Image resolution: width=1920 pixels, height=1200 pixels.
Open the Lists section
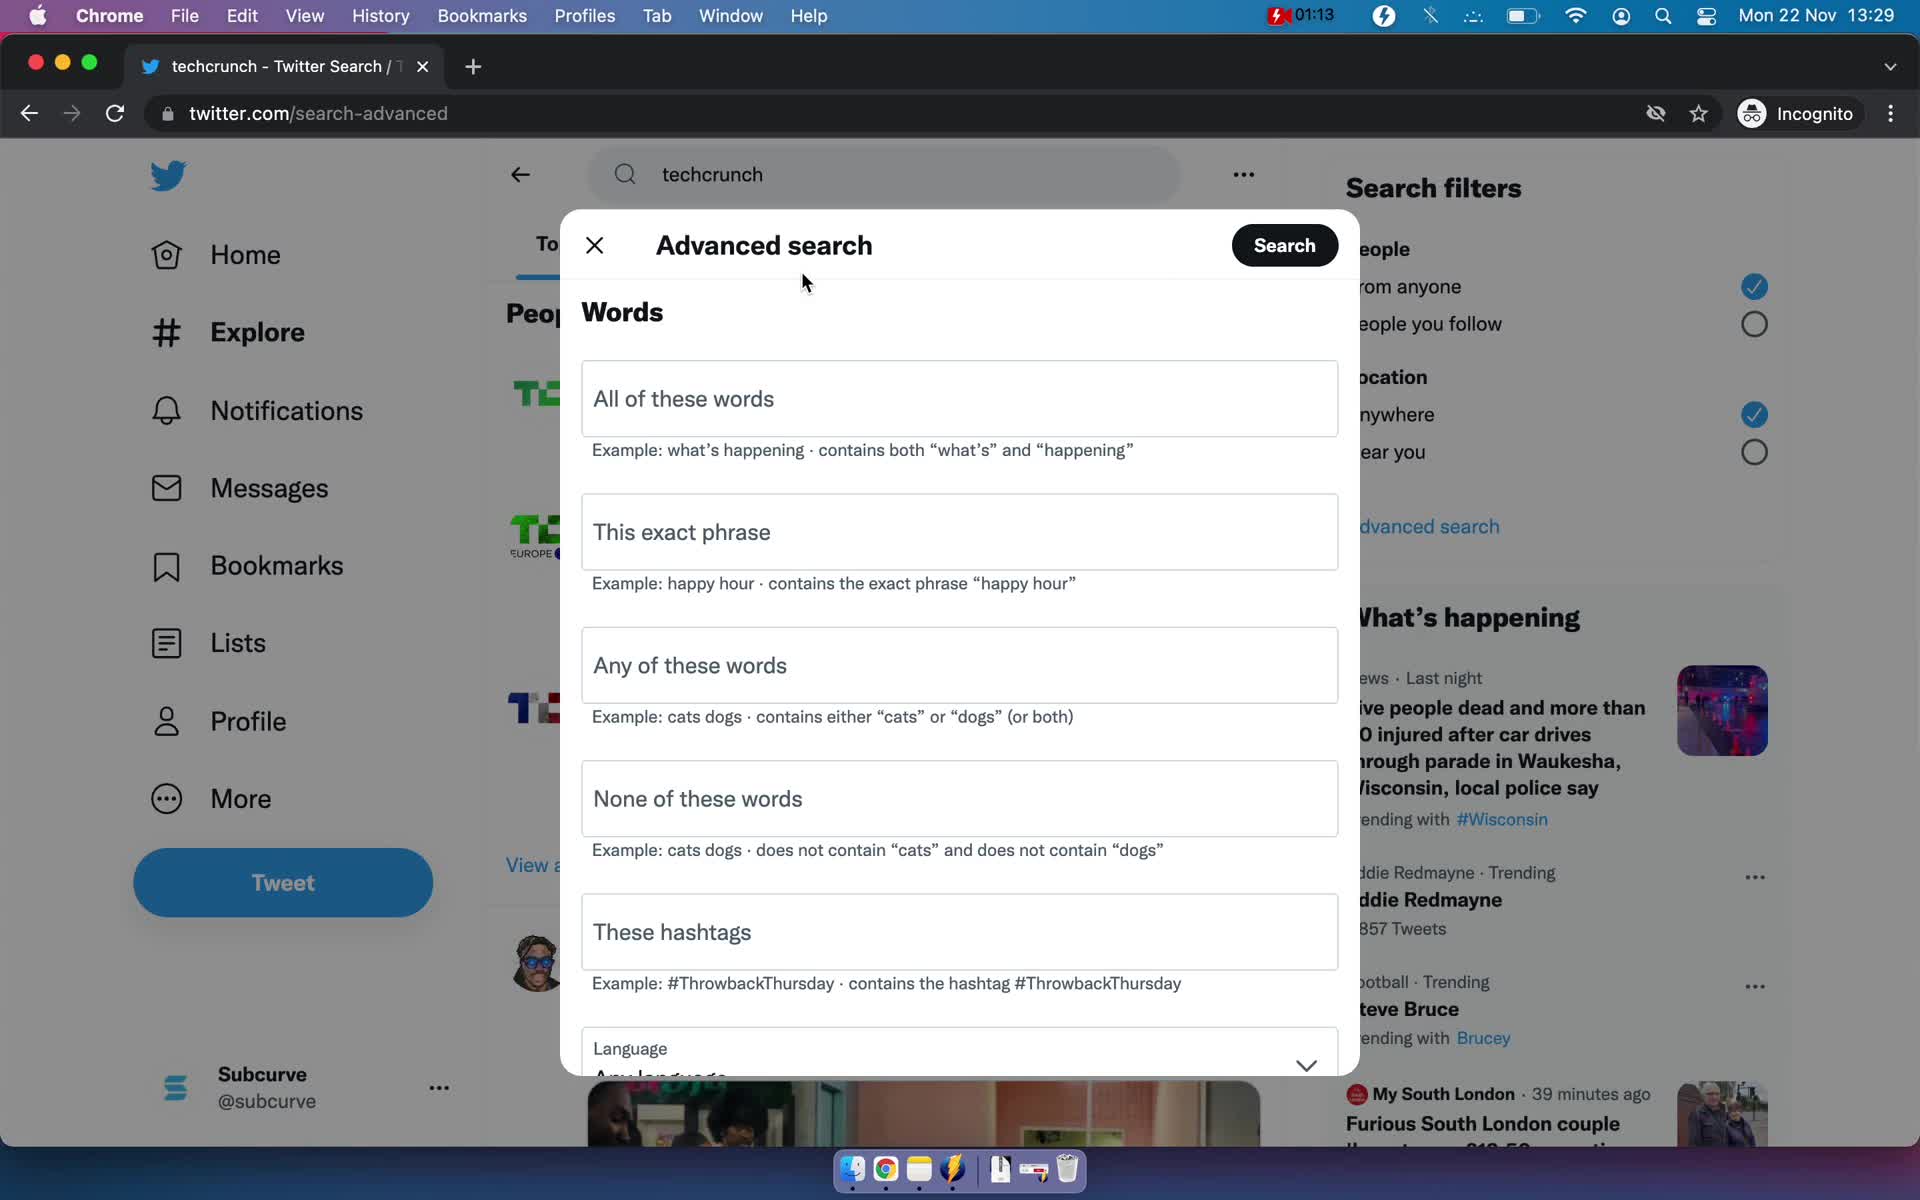point(236,643)
